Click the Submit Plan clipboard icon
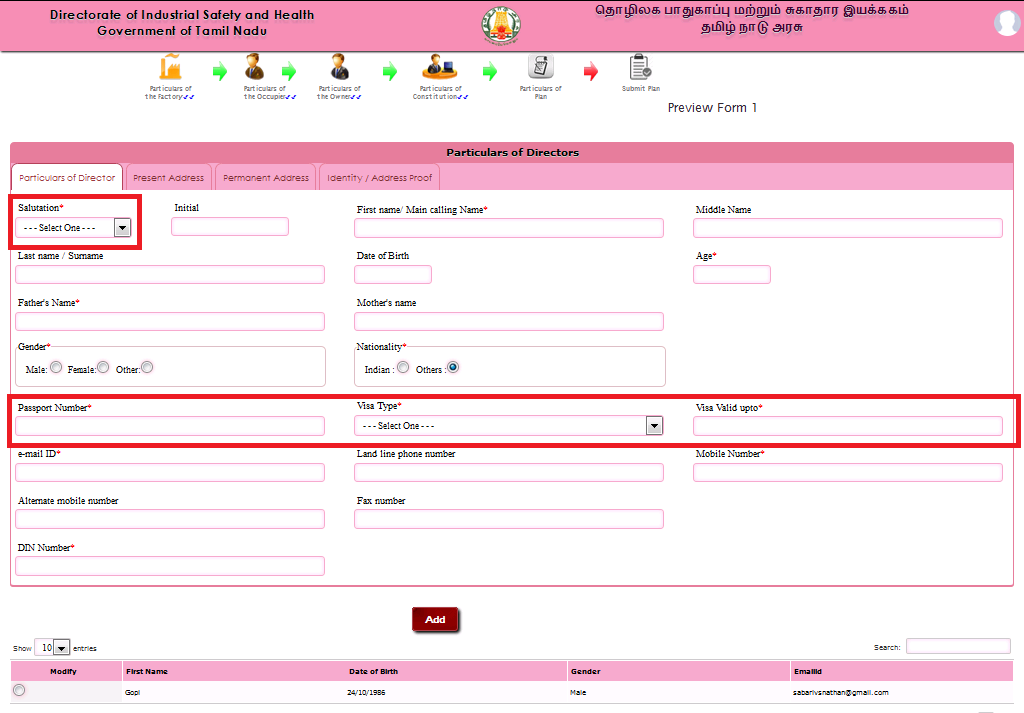 pyautogui.click(x=640, y=67)
